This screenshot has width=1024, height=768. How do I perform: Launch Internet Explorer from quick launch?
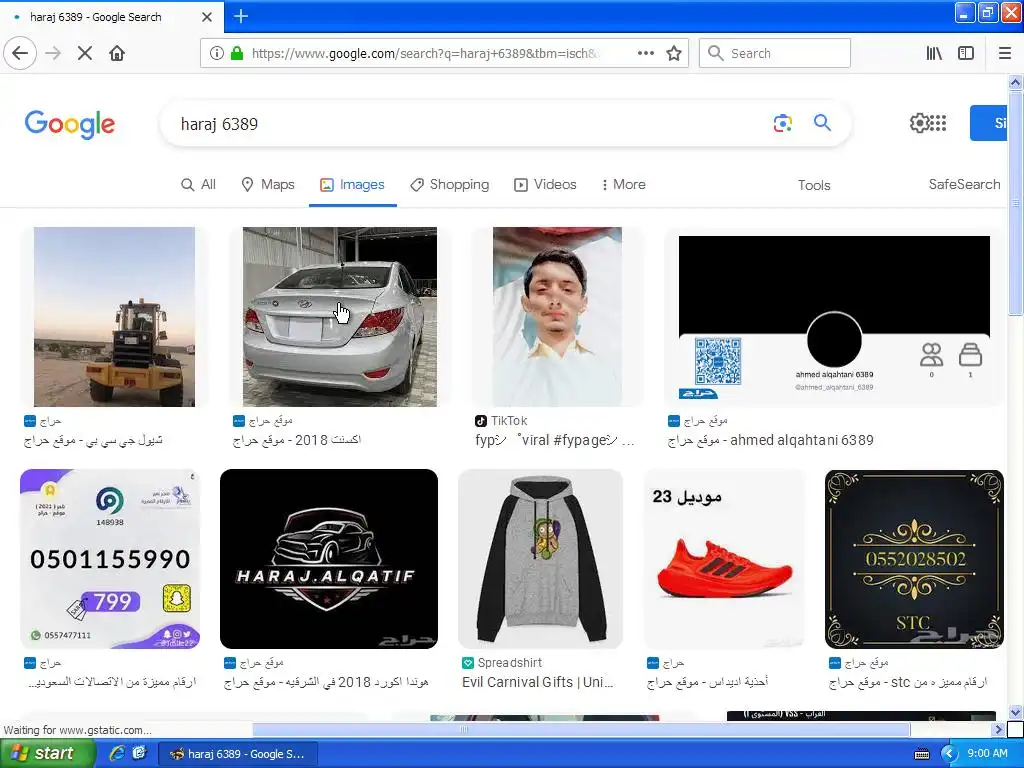pos(116,753)
